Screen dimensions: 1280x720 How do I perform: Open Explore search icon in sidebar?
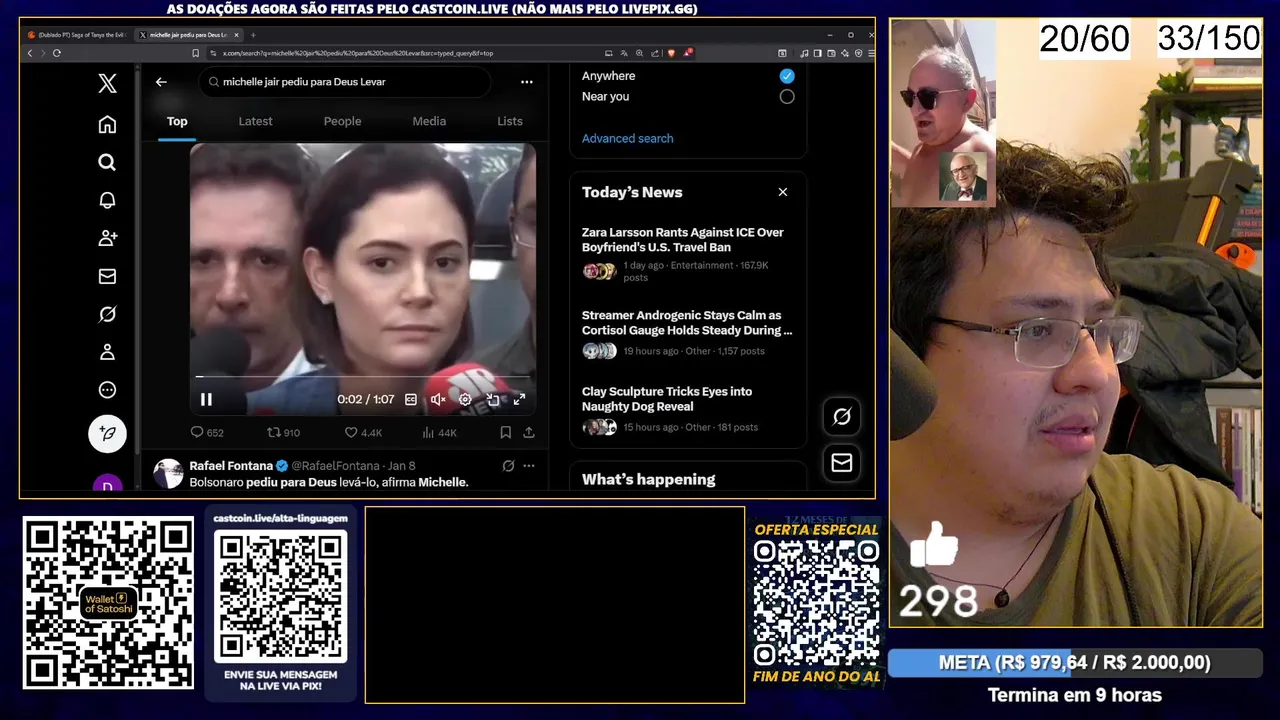[x=107, y=162]
